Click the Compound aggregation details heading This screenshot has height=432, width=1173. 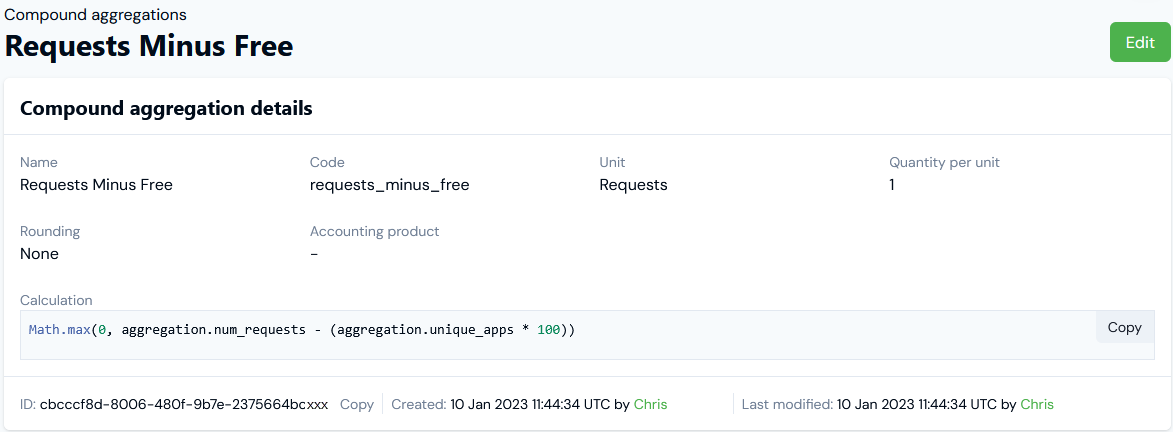click(166, 108)
